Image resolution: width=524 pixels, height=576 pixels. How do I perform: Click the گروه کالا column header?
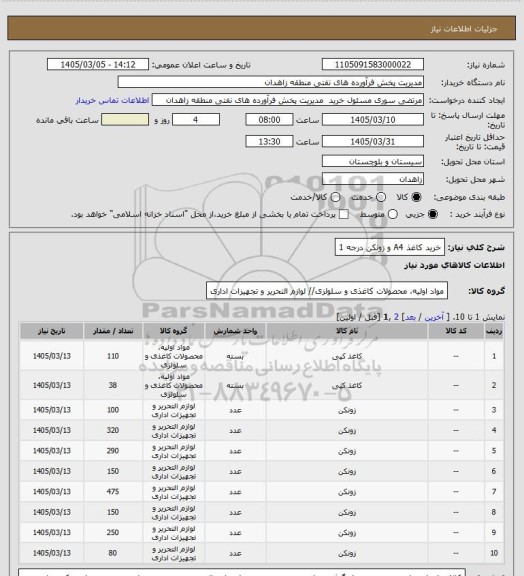173,331
